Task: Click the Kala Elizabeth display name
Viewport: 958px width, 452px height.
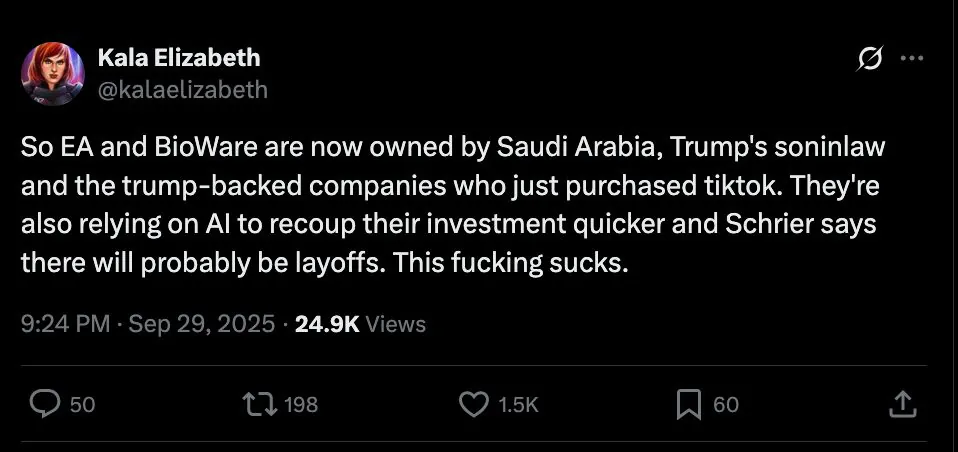Action: [x=179, y=59]
